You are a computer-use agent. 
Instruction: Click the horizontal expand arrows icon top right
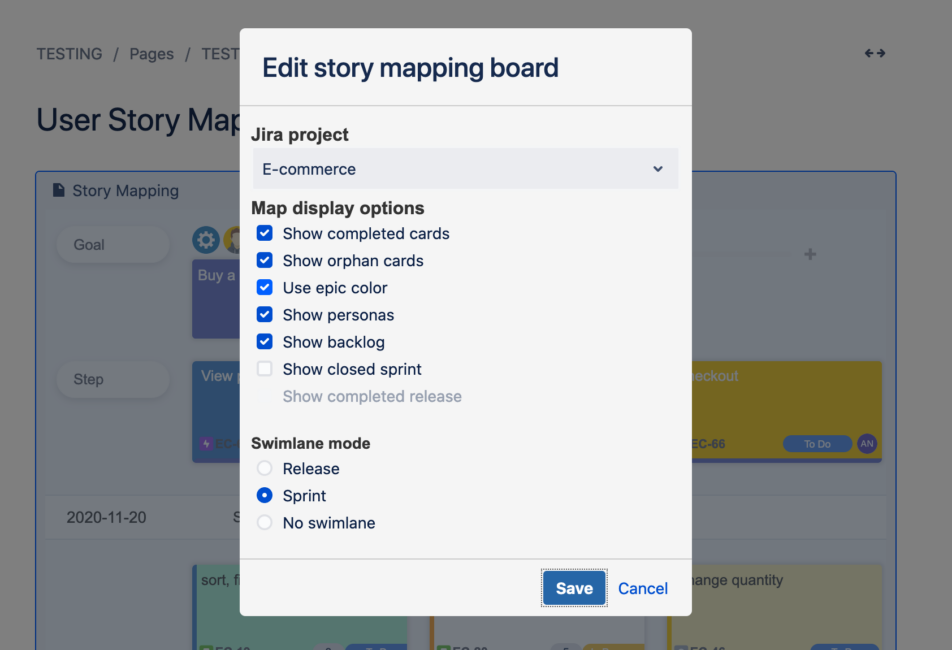(x=875, y=53)
